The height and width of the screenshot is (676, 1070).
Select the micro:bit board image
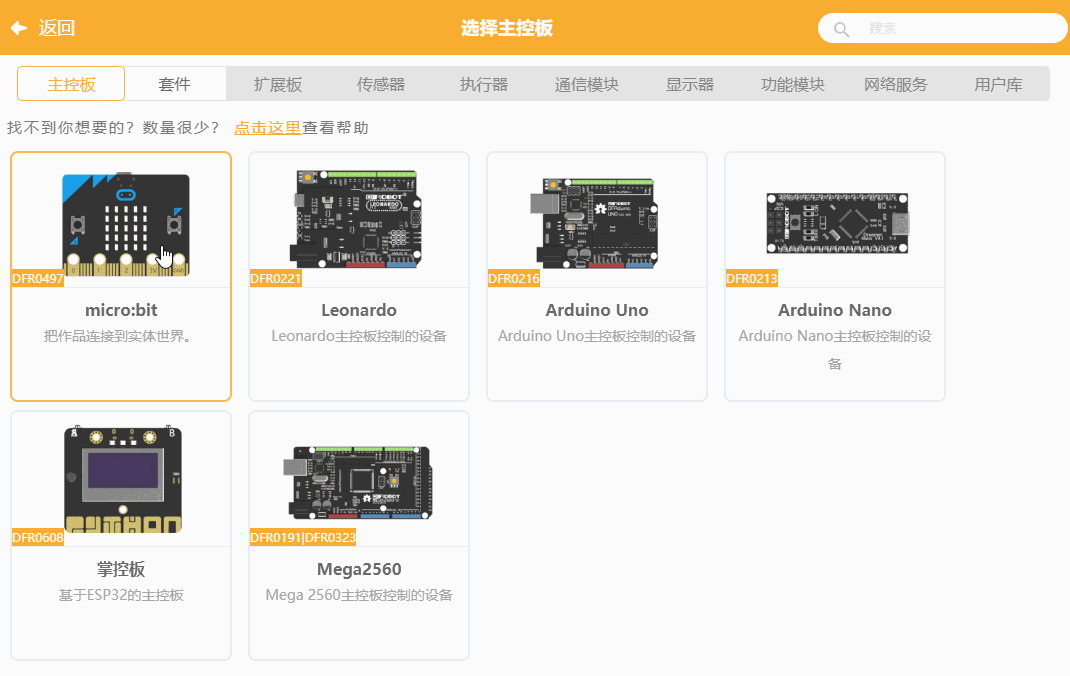(x=126, y=224)
